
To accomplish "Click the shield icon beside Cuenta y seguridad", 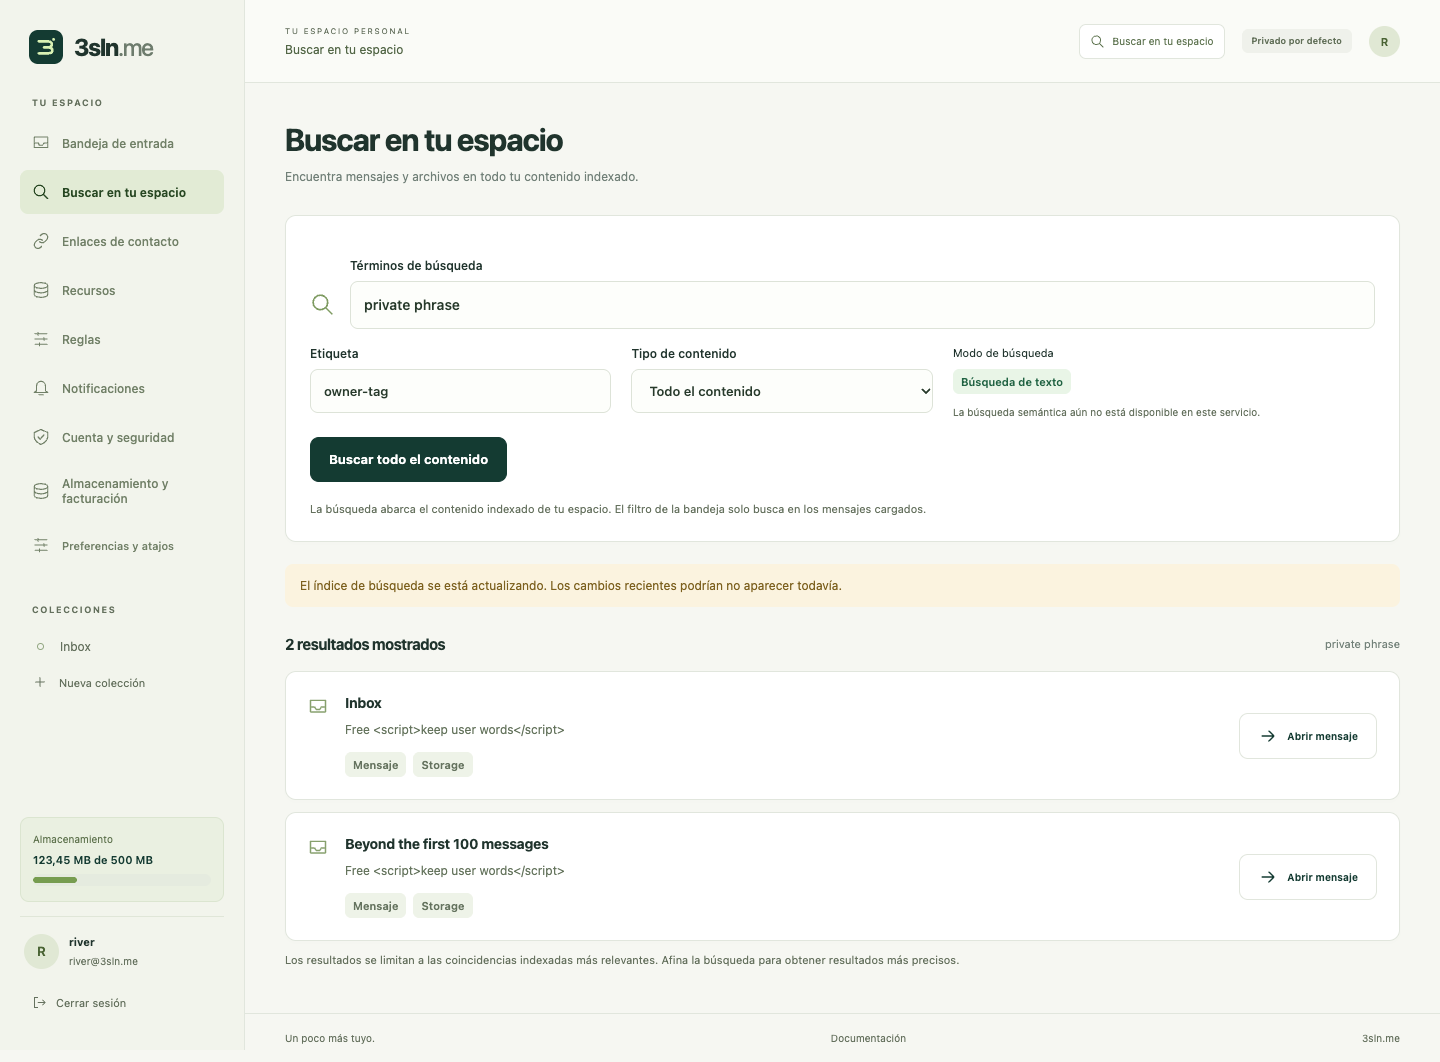I will point(41,437).
